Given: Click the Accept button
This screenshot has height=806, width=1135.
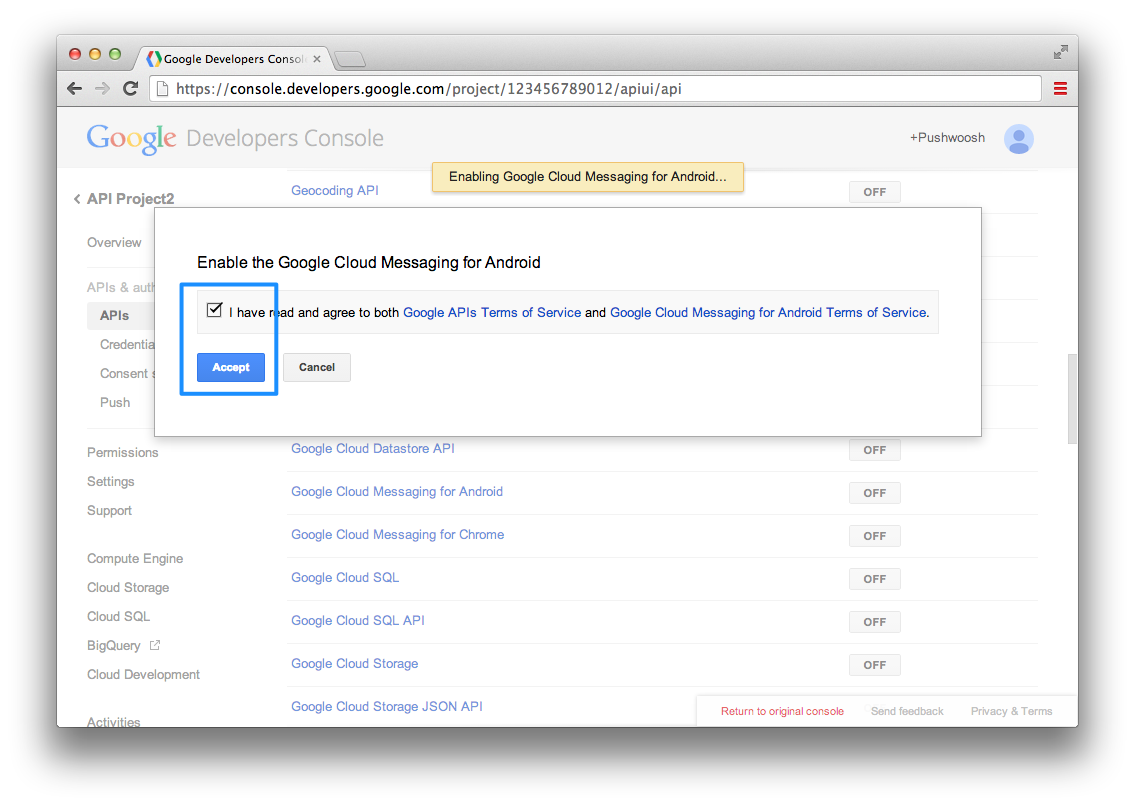Looking at the screenshot, I should [231, 367].
